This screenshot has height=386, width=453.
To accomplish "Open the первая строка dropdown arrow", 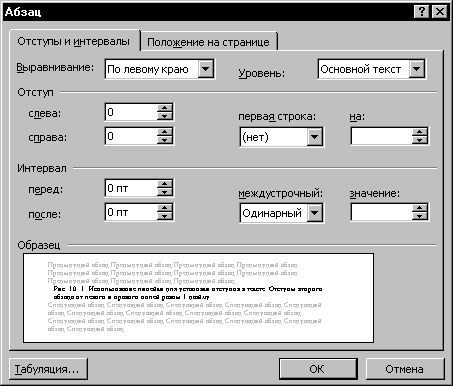I will tap(314, 137).
